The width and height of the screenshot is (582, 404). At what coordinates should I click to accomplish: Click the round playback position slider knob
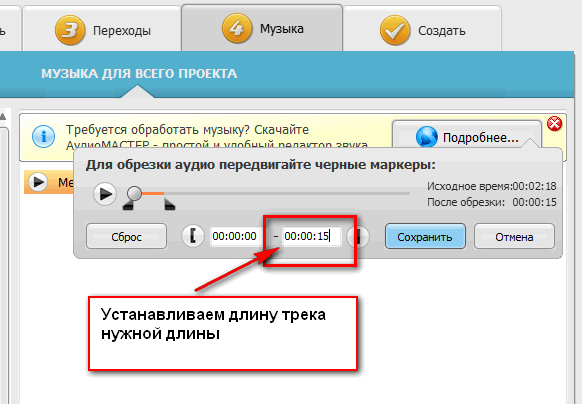(134, 193)
